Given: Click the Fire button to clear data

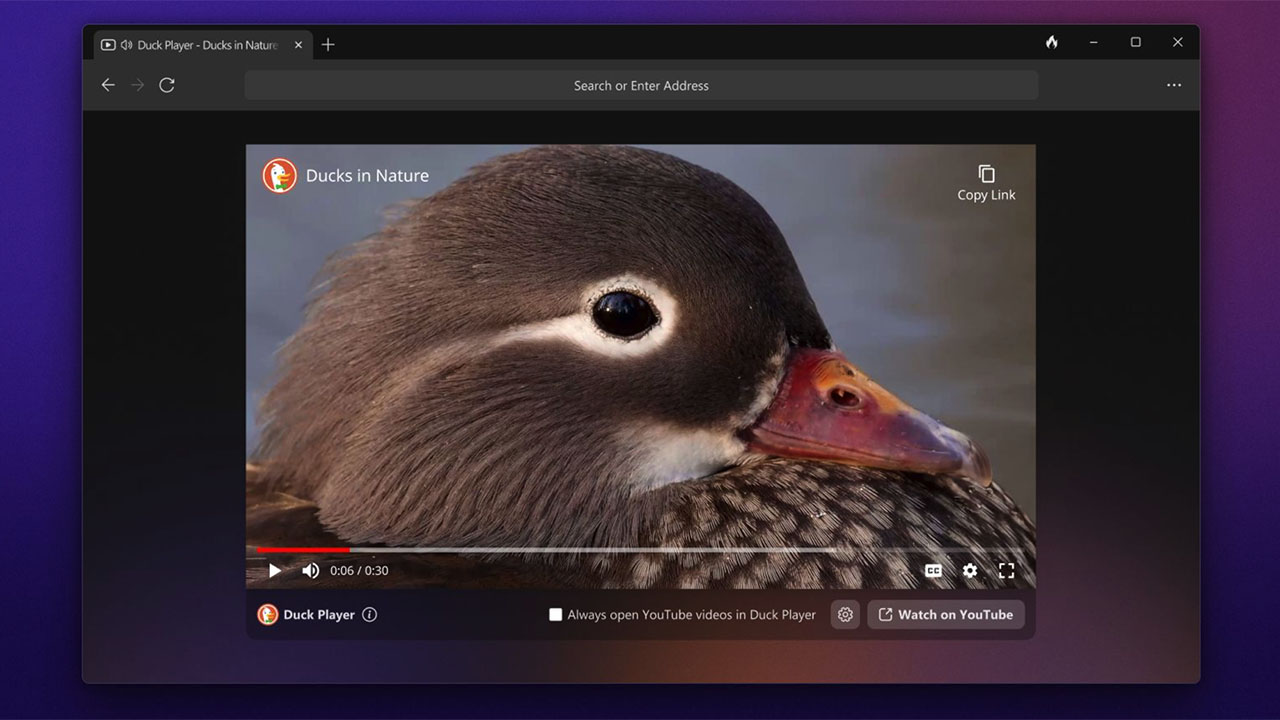Looking at the screenshot, I should [x=1051, y=42].
